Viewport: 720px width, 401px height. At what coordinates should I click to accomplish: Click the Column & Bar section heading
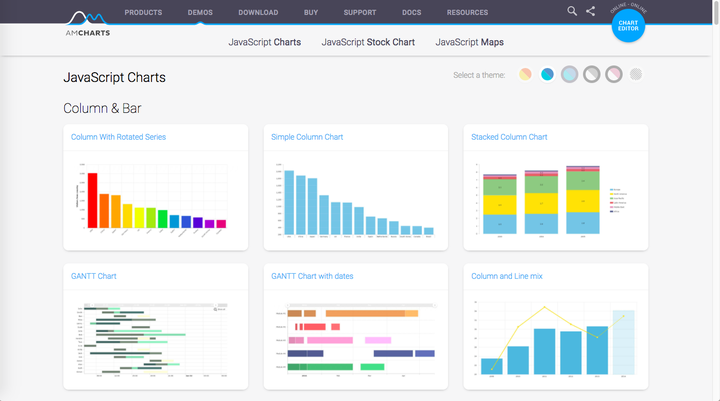pos(102,108)
